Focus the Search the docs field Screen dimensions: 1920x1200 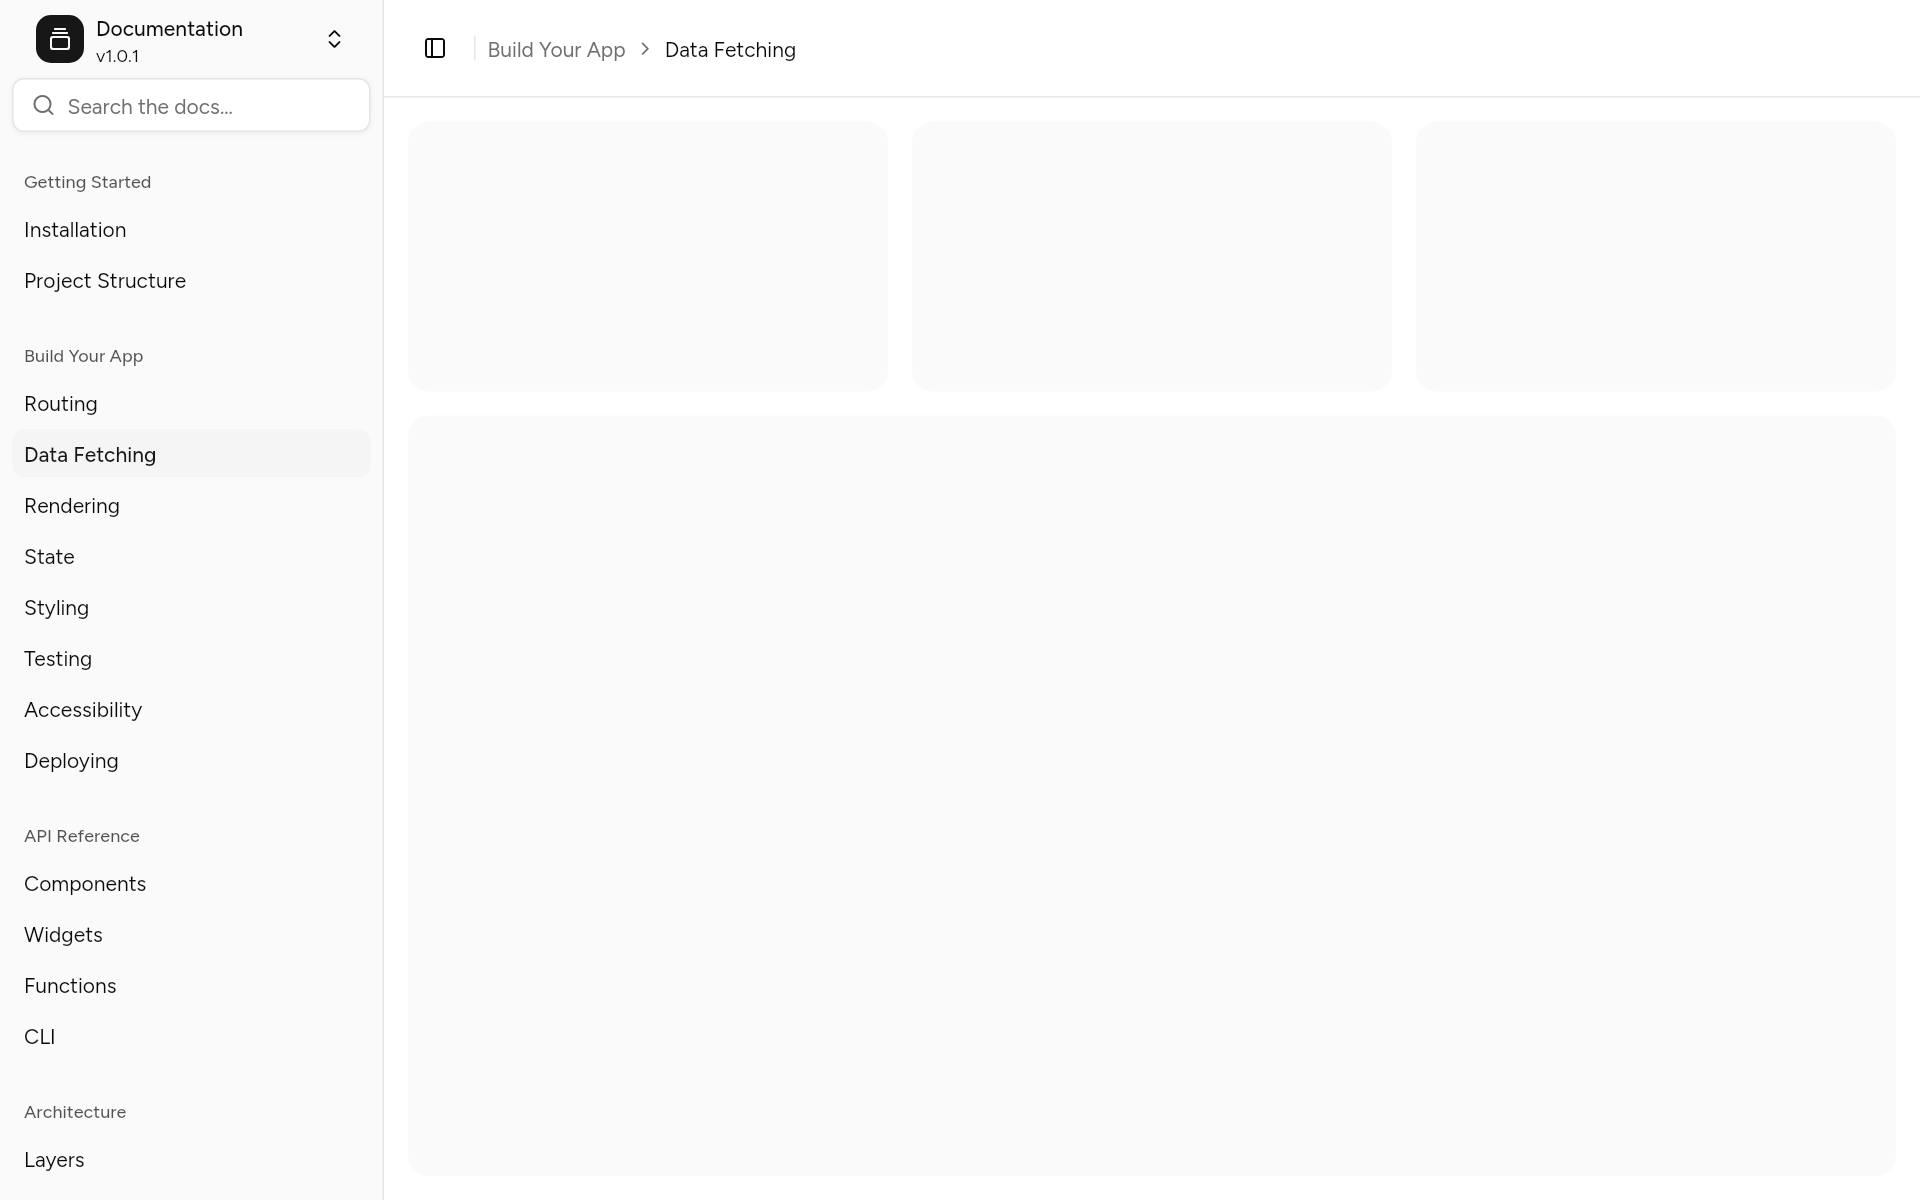(x=191, y=105)
